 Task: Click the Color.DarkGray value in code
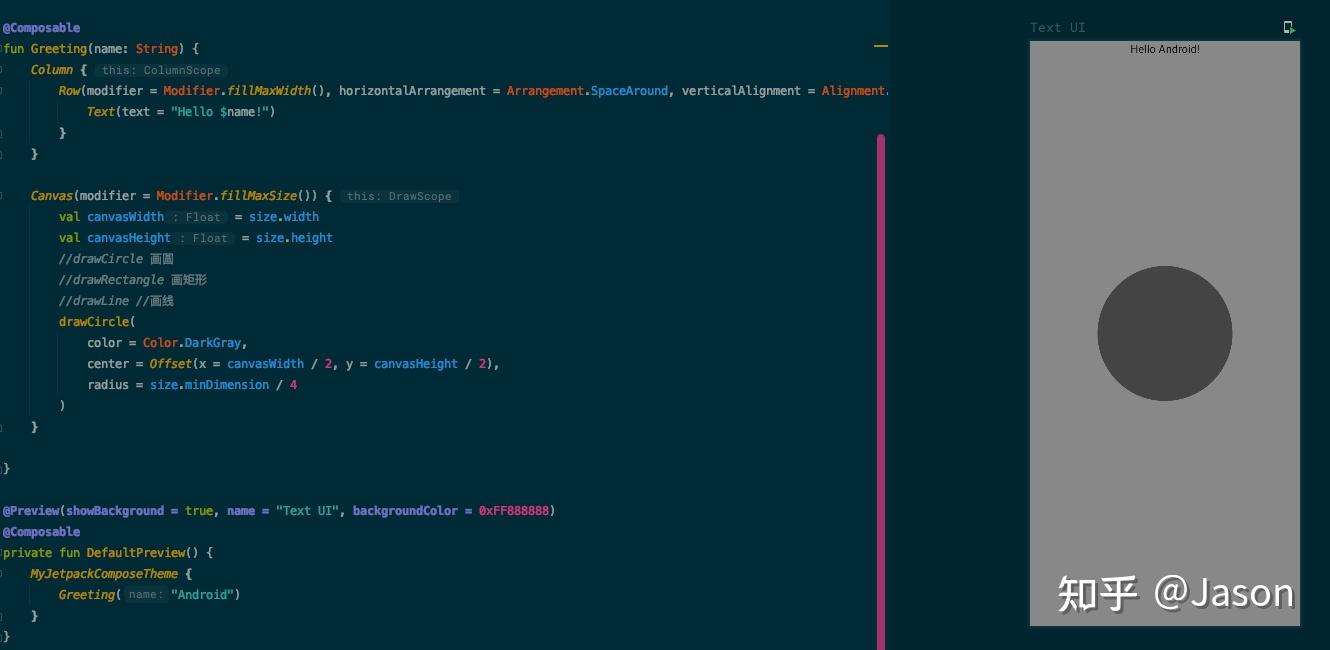coord(192,343)
